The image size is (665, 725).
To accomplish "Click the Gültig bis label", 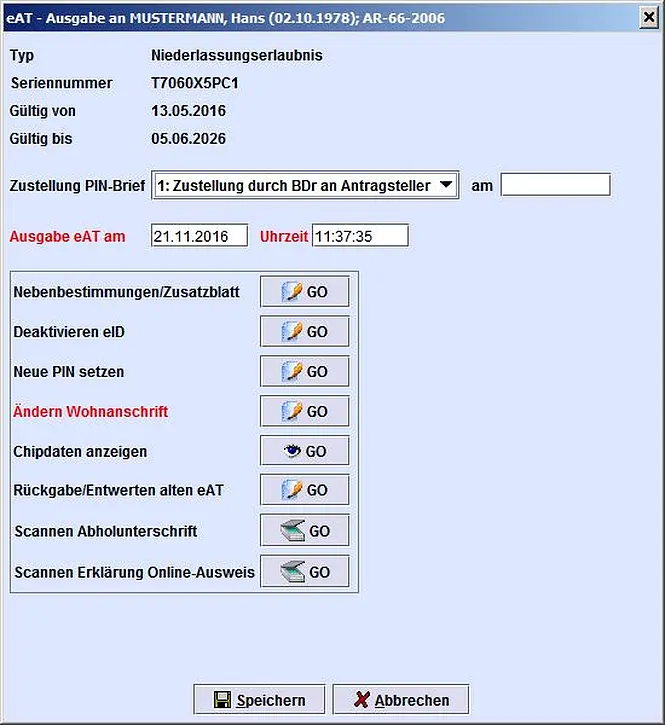I will pos(41,139).
